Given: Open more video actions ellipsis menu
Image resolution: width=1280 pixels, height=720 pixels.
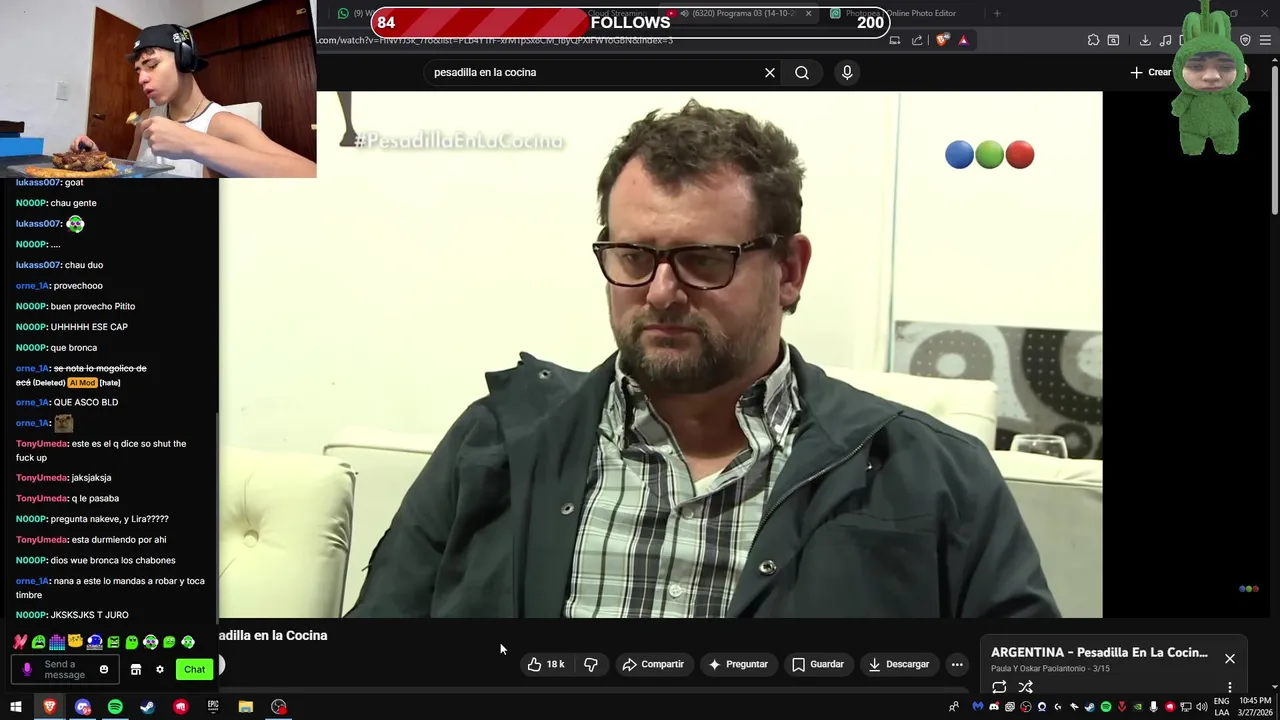Looking at the screenshot, I should tap(957, 664).
